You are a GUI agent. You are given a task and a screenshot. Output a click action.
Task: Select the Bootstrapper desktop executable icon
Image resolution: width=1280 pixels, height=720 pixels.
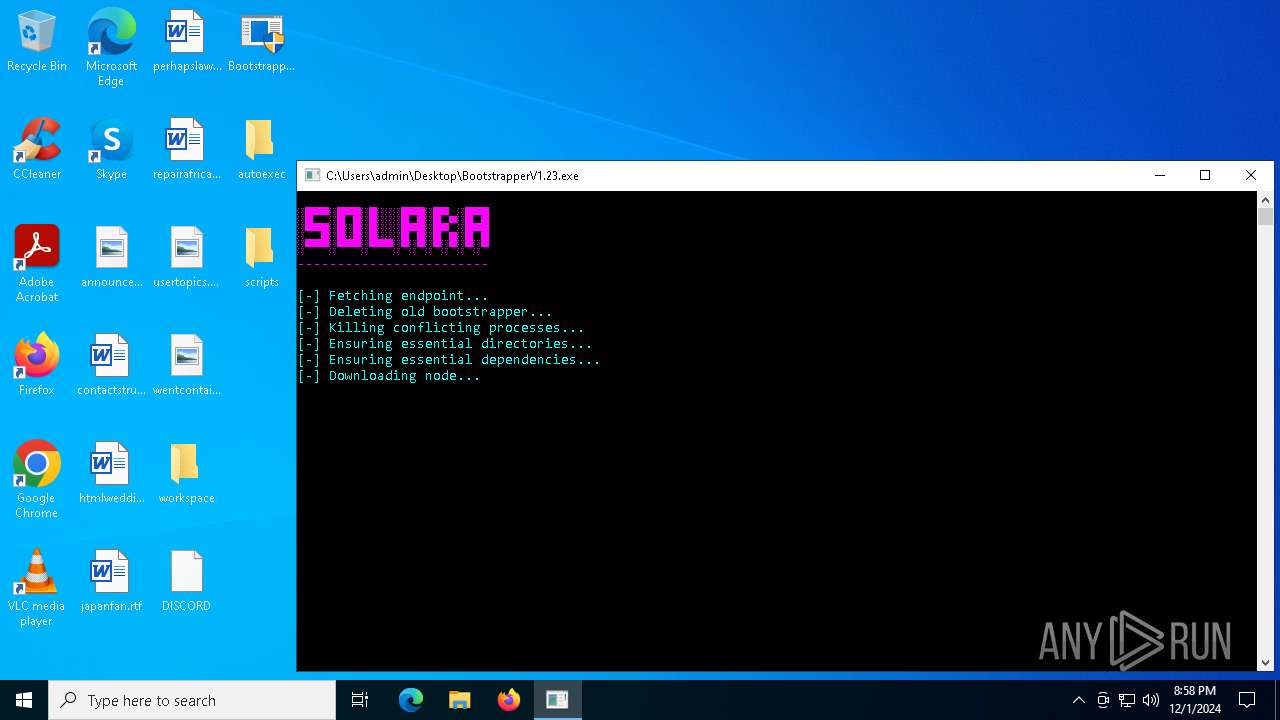(261, 42)
